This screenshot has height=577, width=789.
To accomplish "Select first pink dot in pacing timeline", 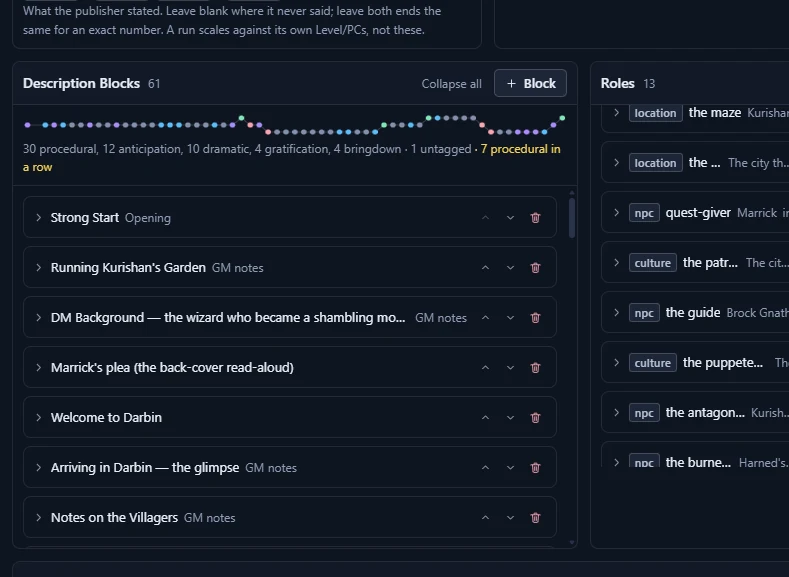I will tap(250, 125).
